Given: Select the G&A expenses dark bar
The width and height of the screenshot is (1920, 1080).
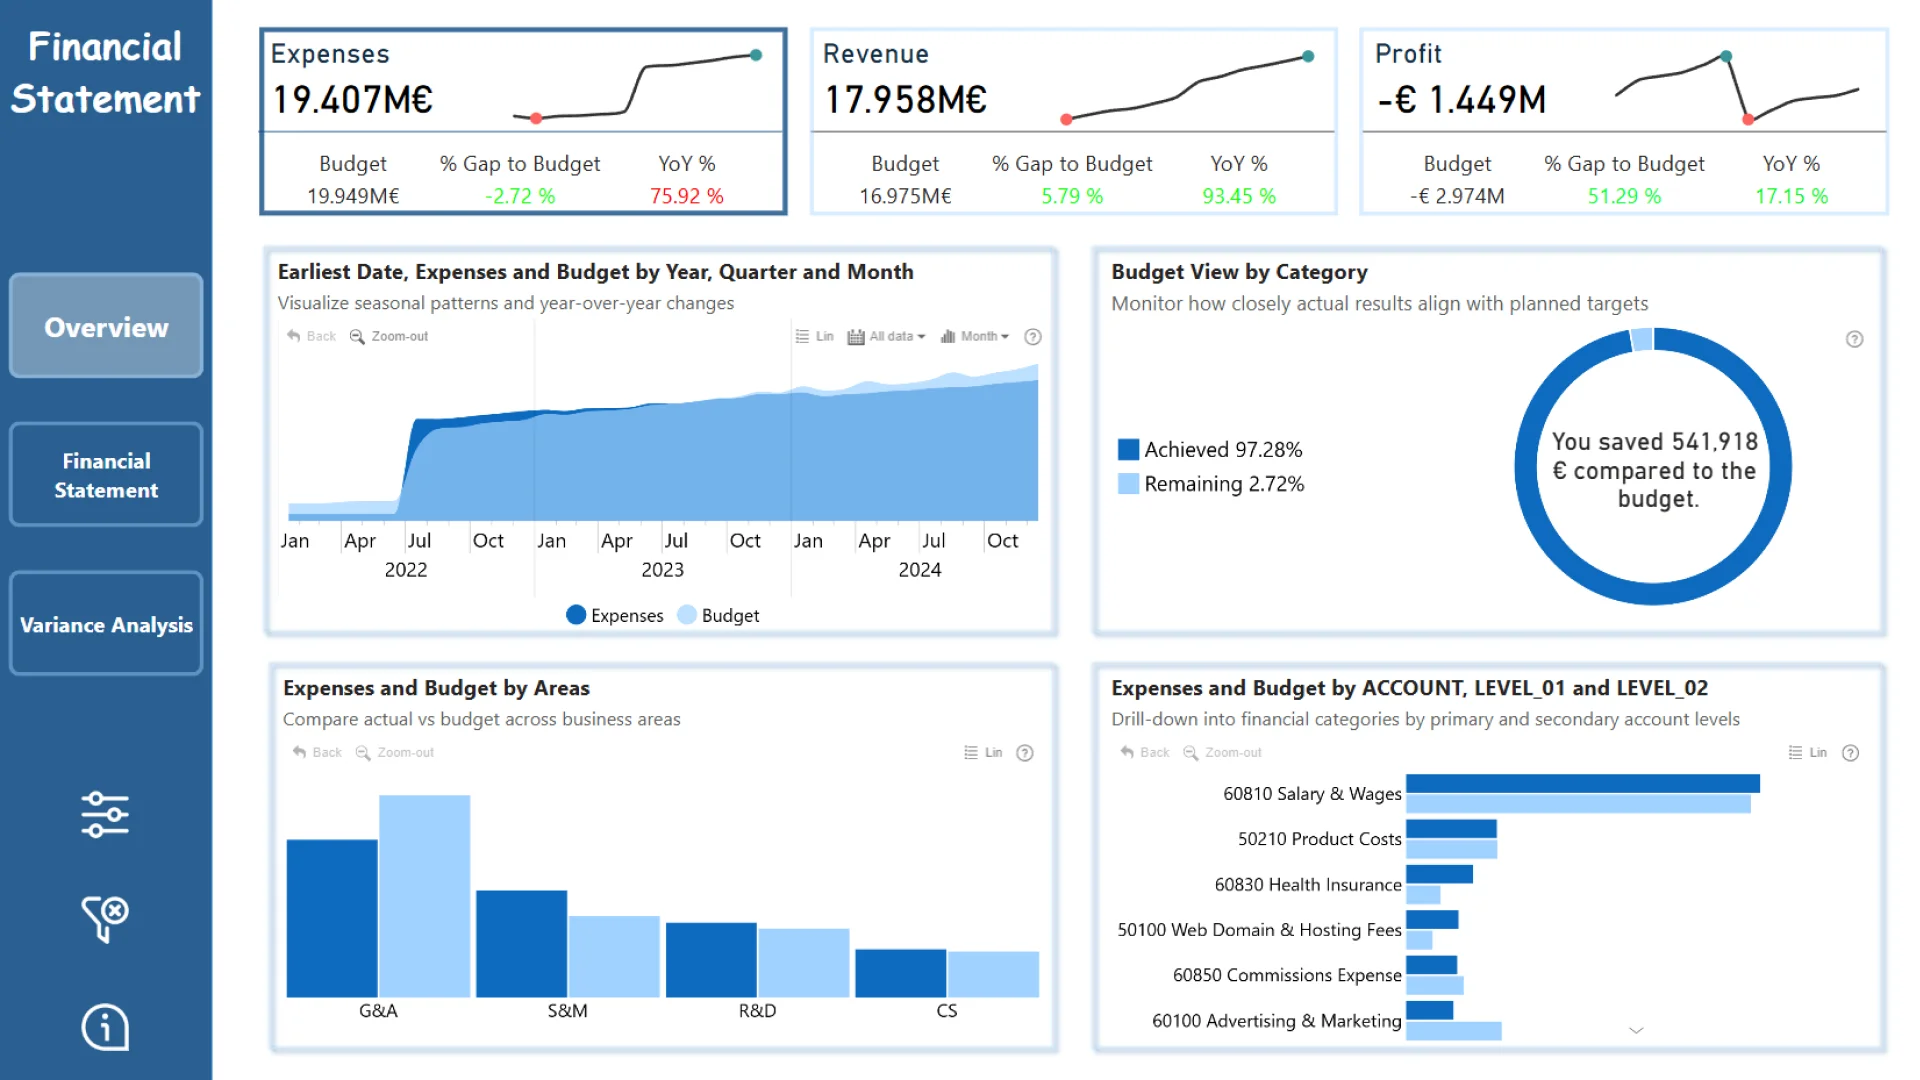Looking at the screenshot, I should coord(332,917).
